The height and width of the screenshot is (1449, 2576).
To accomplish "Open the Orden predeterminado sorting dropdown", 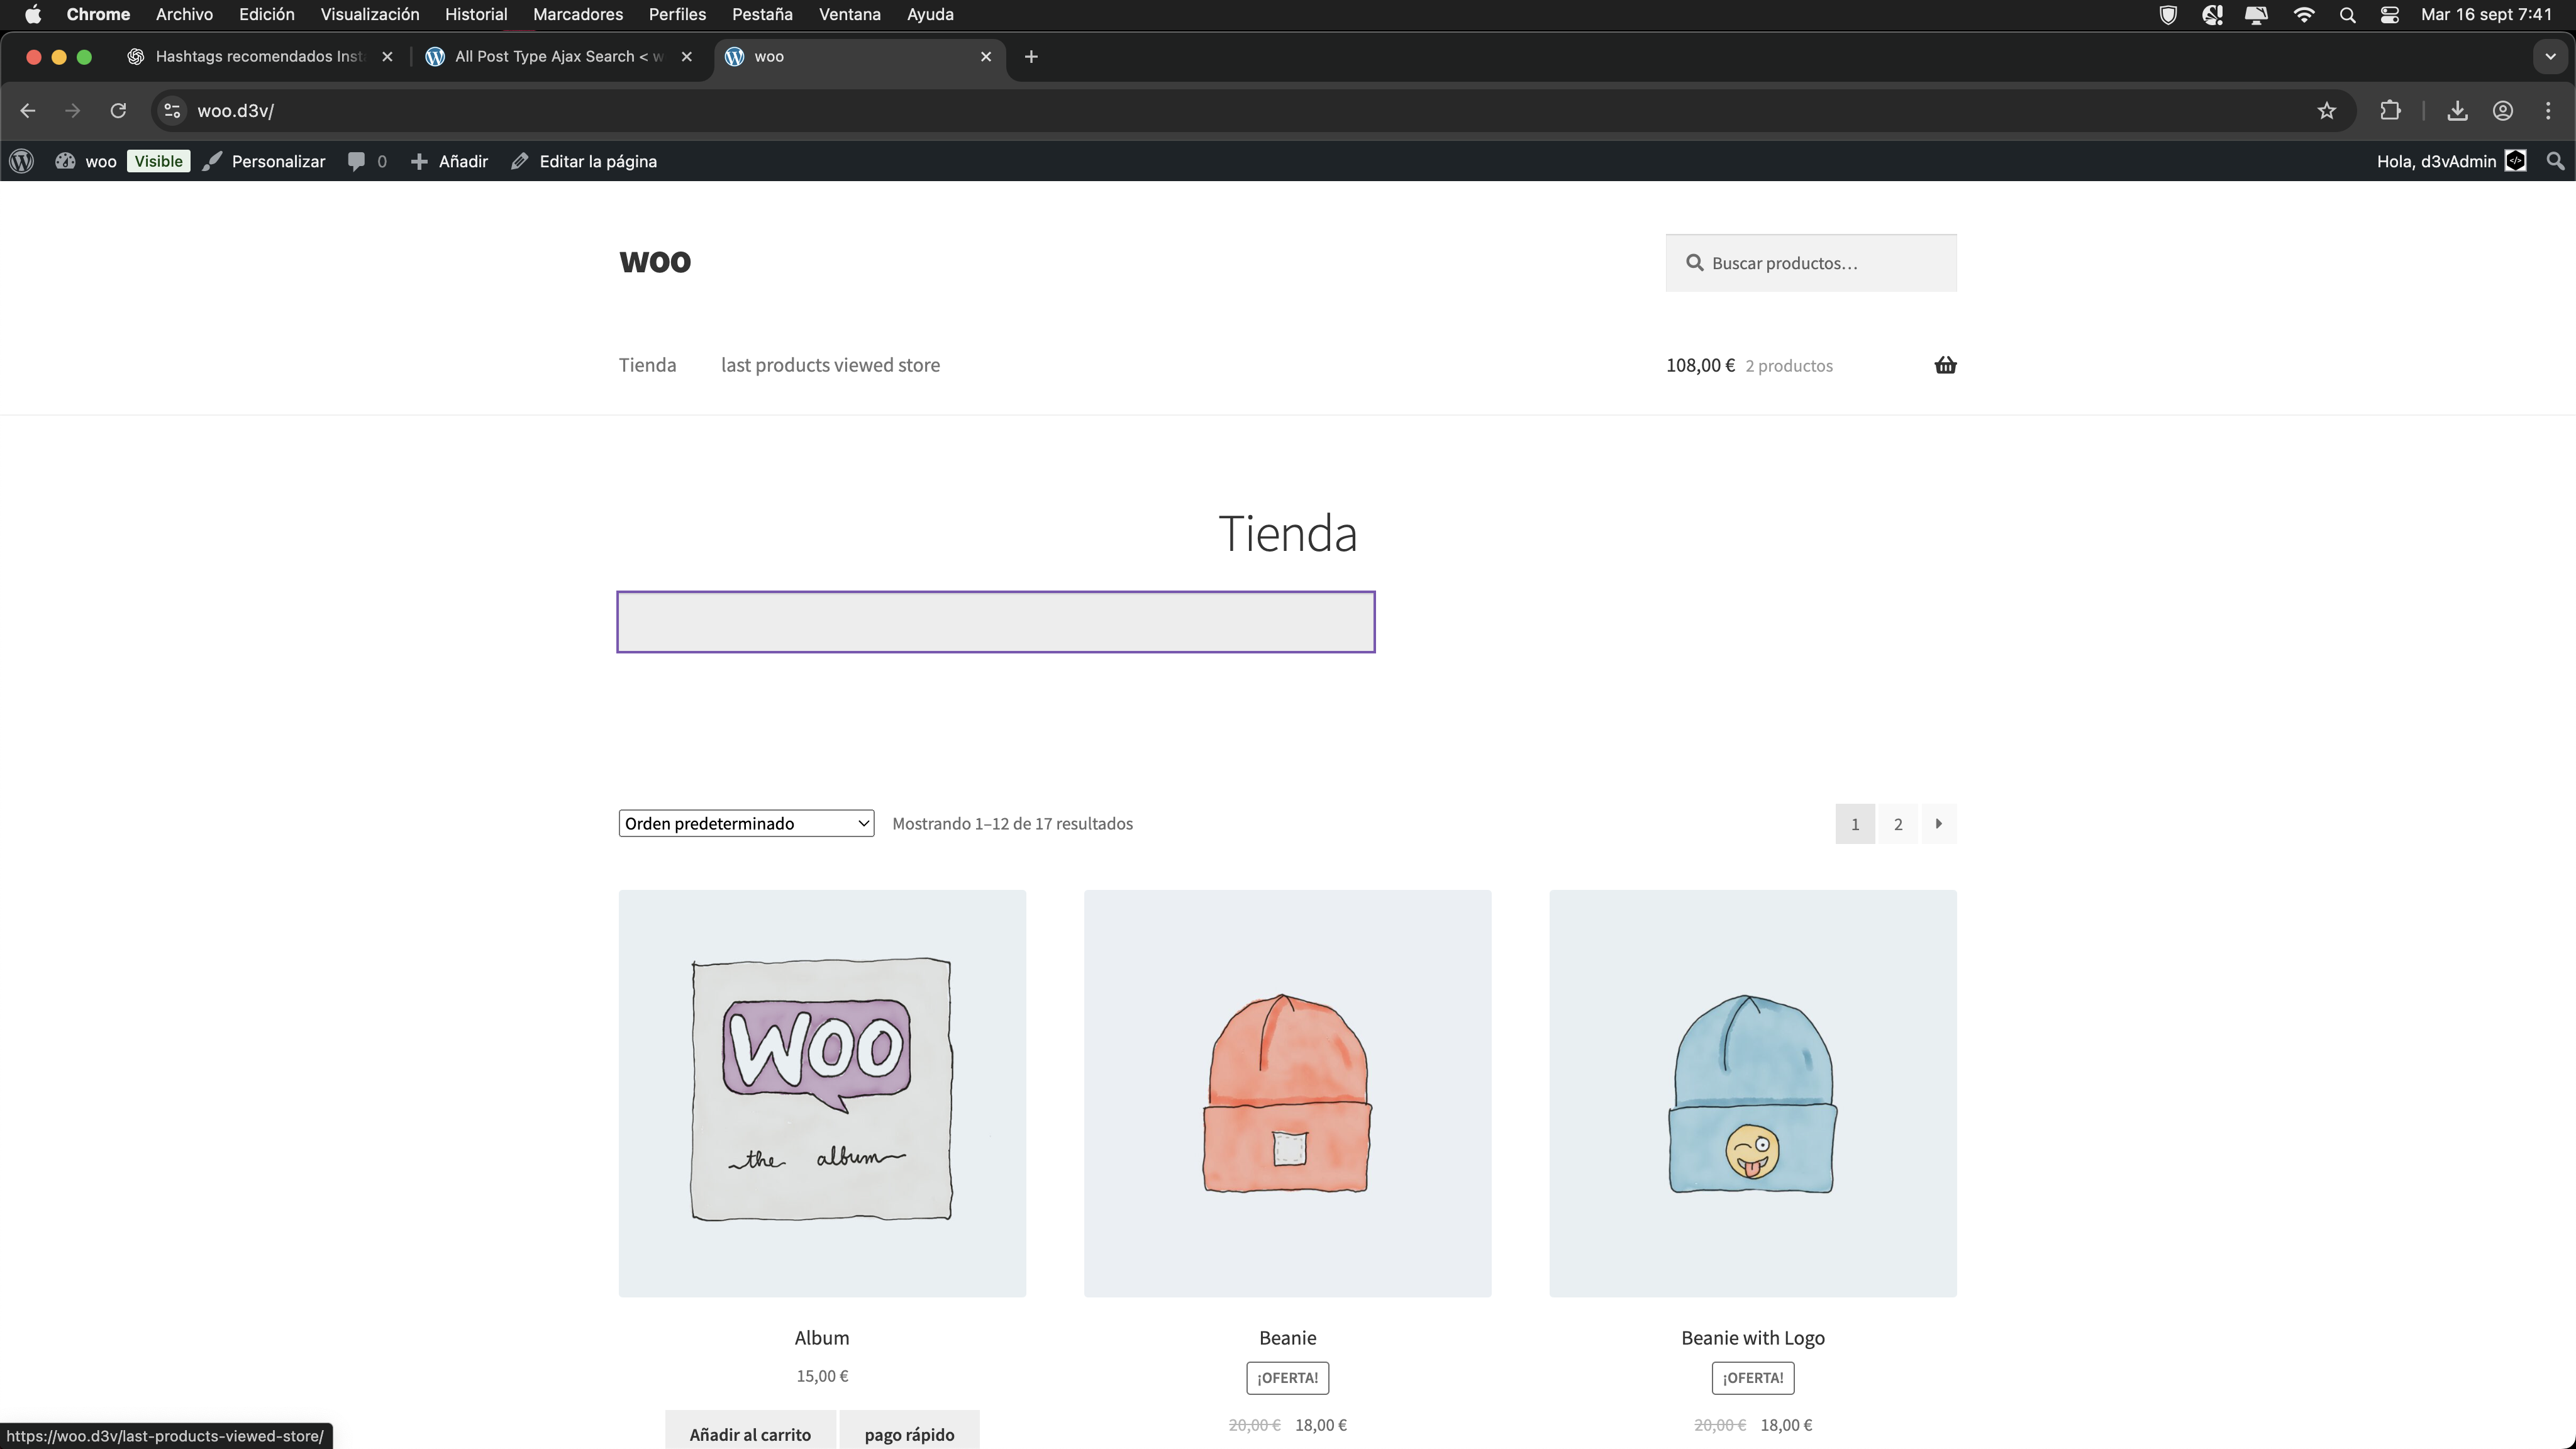I will (x=746, y=823).
